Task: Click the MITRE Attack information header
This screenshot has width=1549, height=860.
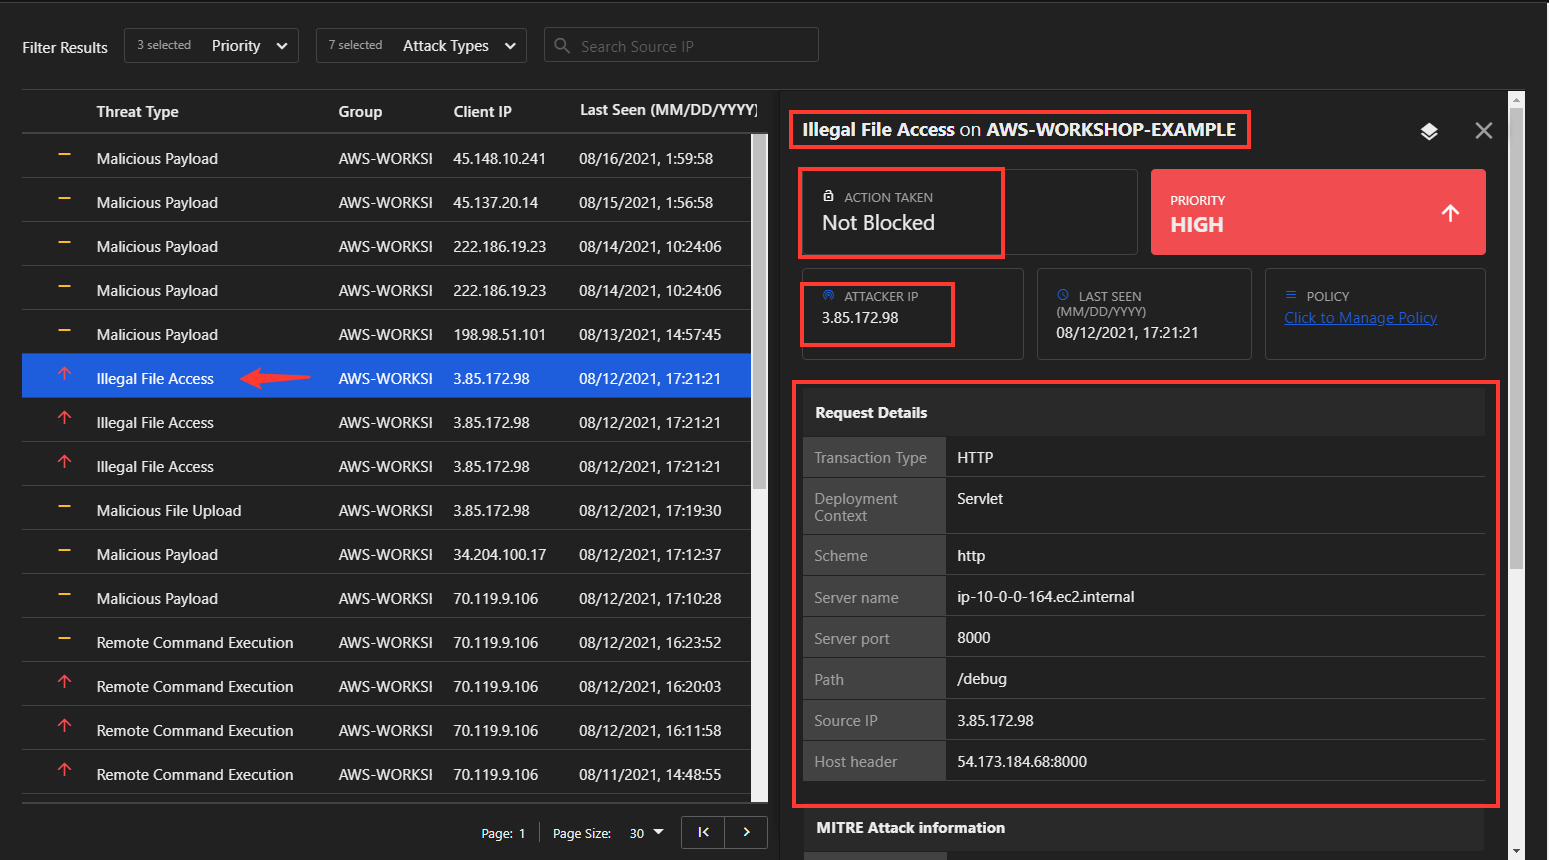Action: pyautogui.click(x=1144, y=828)
